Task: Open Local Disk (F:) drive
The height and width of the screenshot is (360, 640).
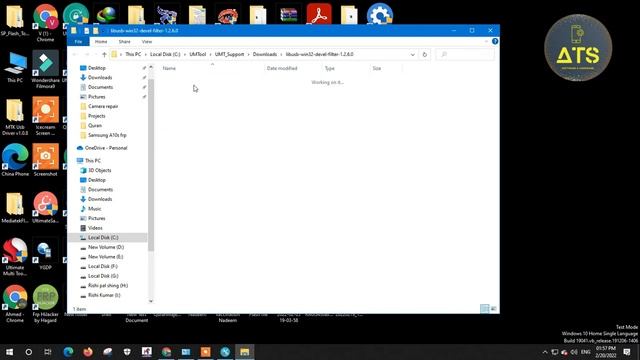Action: [103, 266]
